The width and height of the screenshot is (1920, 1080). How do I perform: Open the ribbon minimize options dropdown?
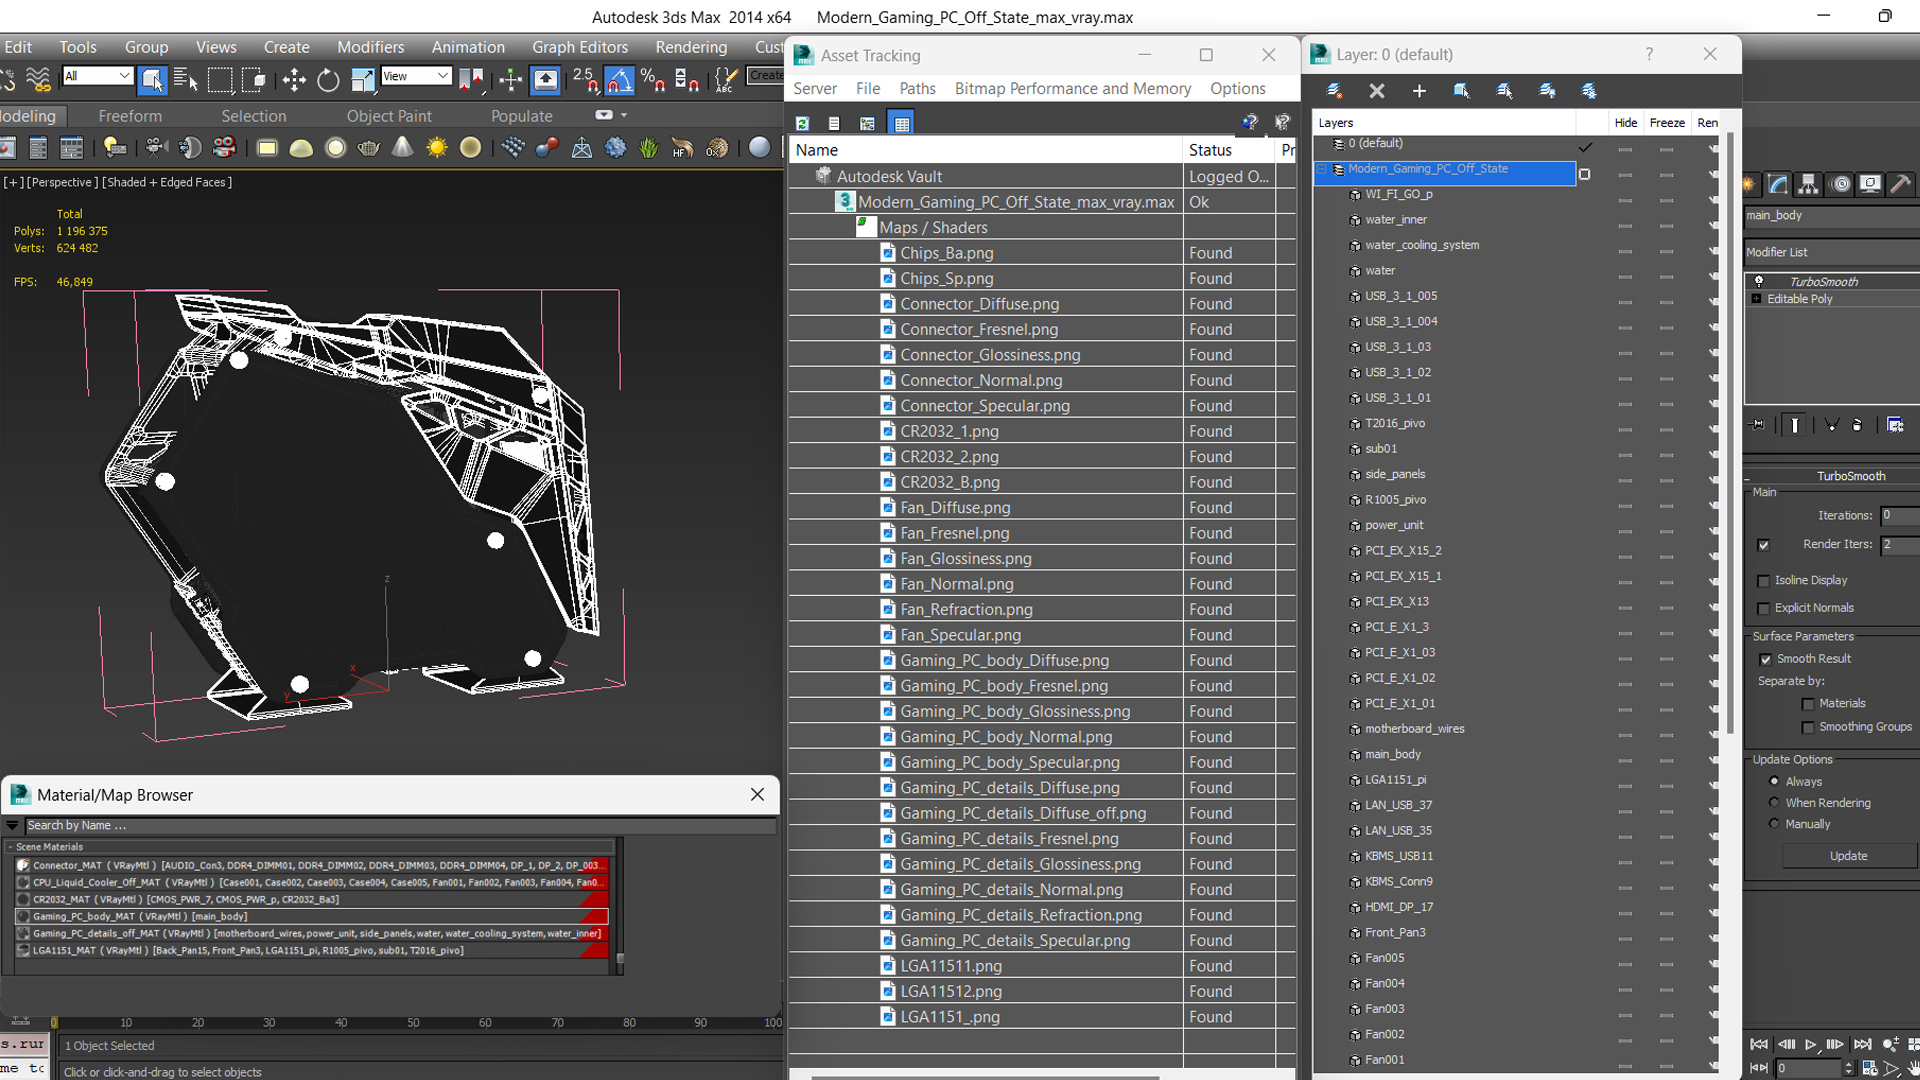pos(623,115)
